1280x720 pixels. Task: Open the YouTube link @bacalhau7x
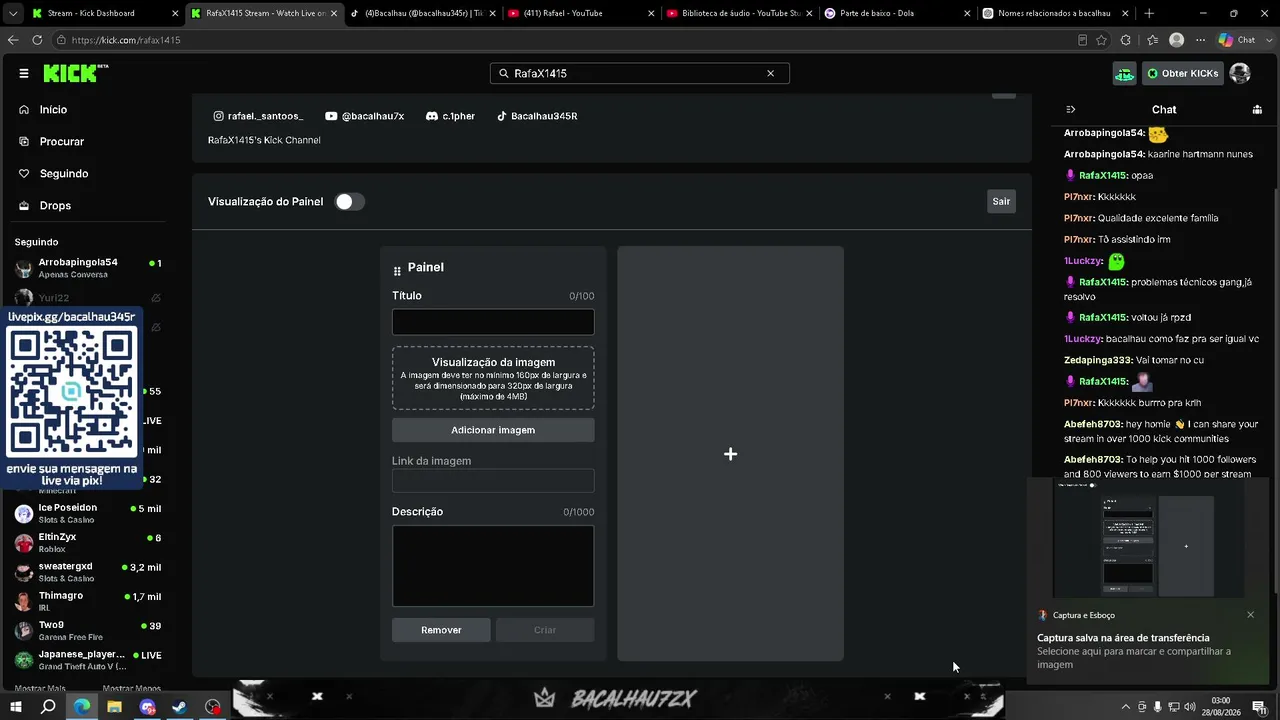tap(365, 116)
